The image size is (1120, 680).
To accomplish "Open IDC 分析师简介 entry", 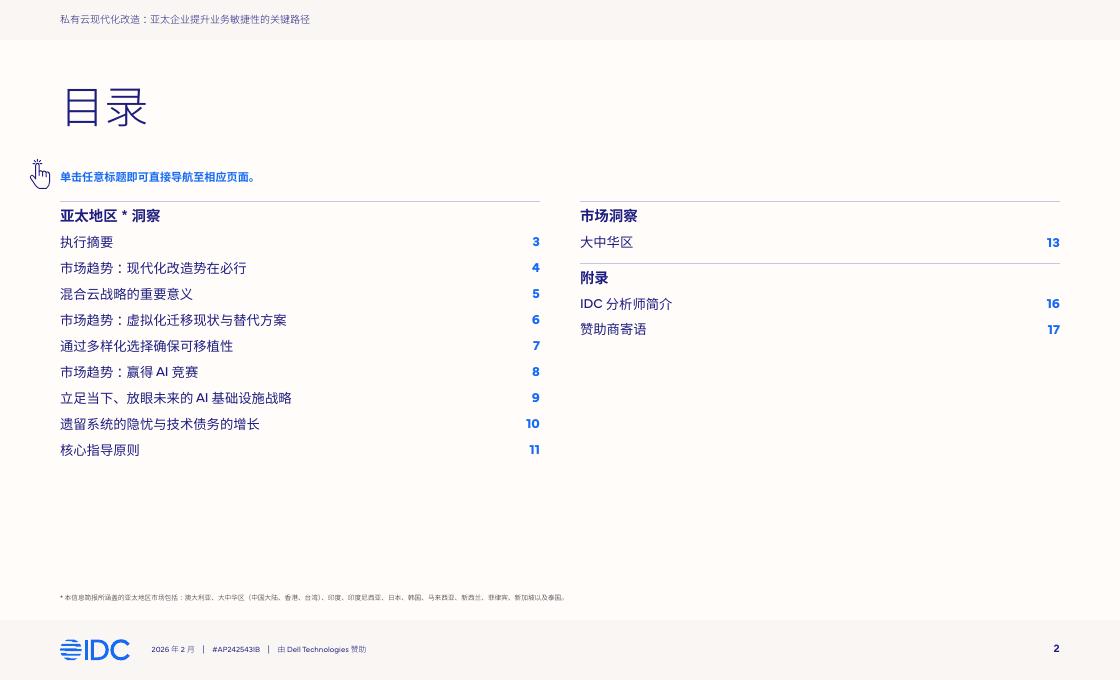I will 626,304.
